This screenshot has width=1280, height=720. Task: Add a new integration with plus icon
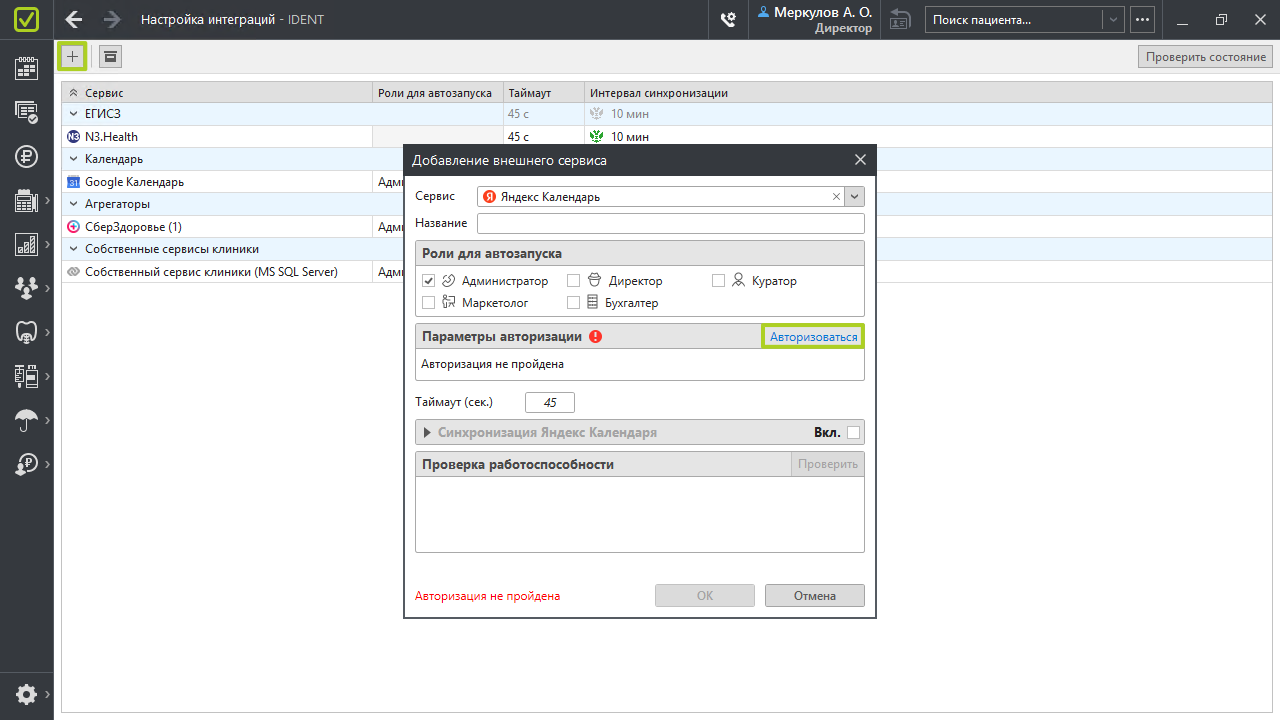coord(72,56)
